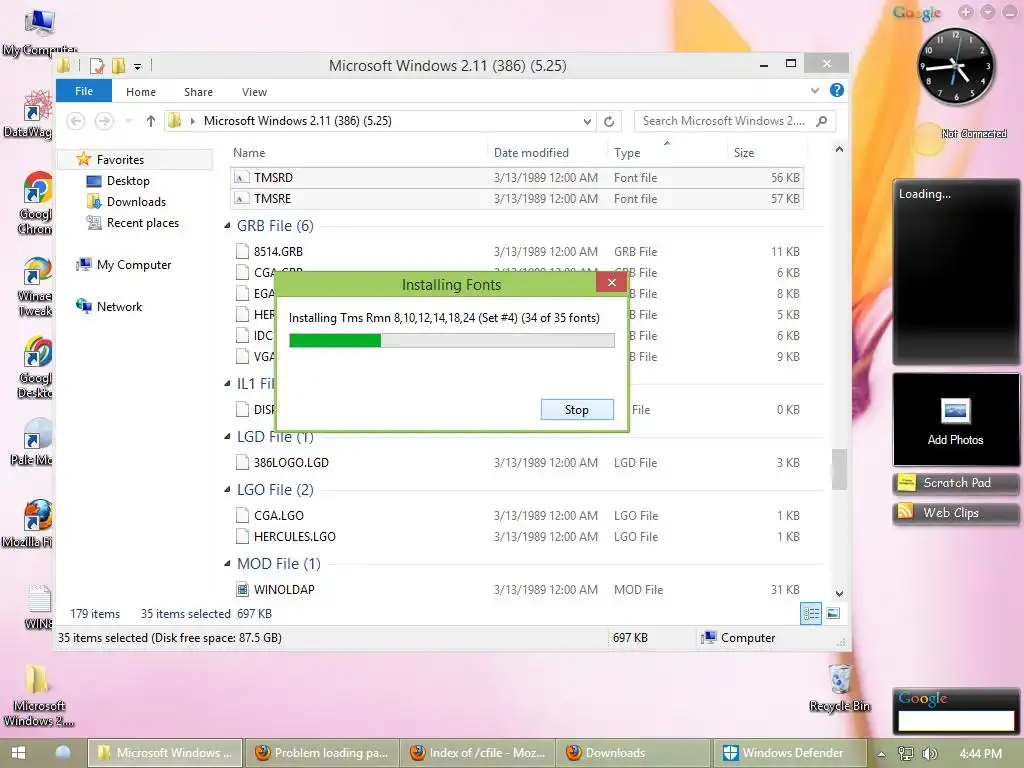Go forward with the Forward arrow
This screenshot has height=768, width=1024.
click(104, 121)
